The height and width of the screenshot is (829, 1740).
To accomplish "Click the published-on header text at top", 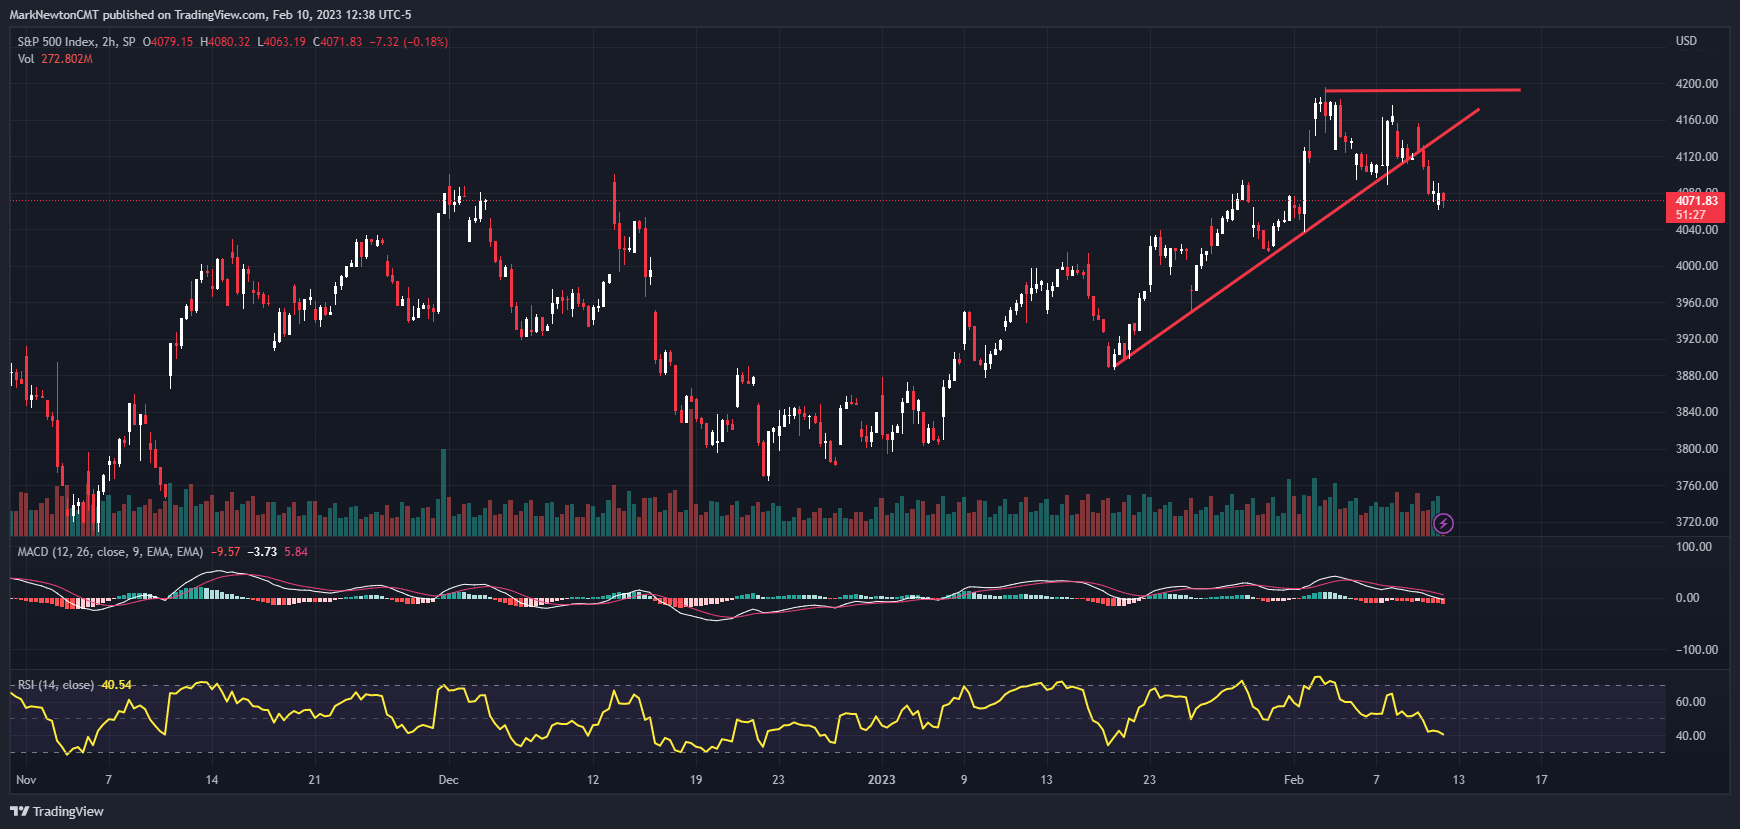I will point(210,15).
